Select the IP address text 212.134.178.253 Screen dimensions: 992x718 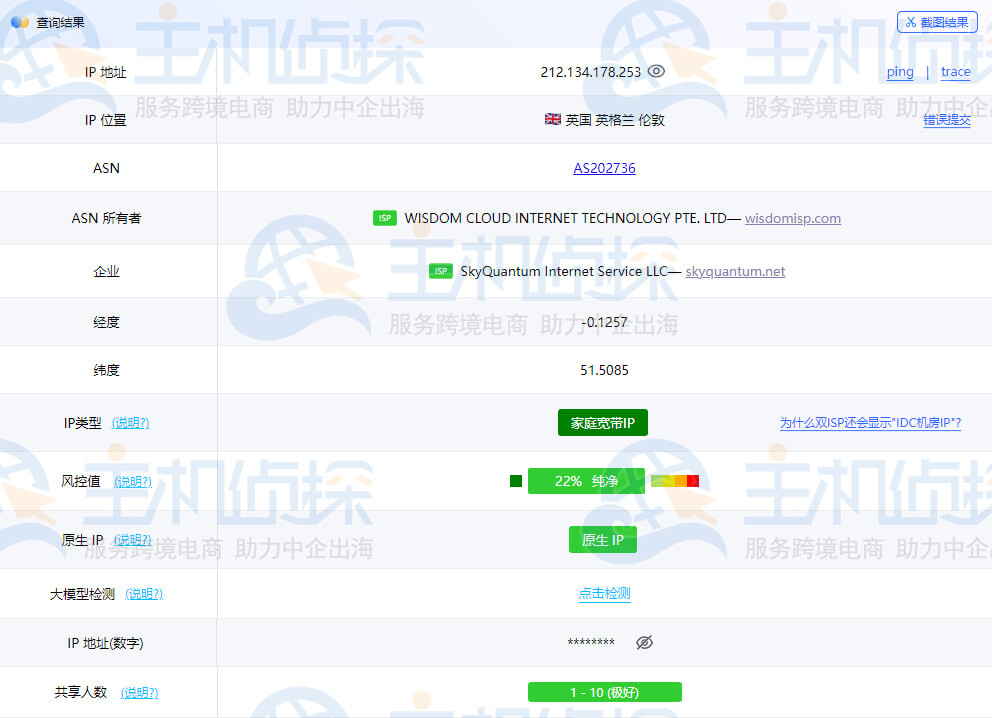(590, 72)
